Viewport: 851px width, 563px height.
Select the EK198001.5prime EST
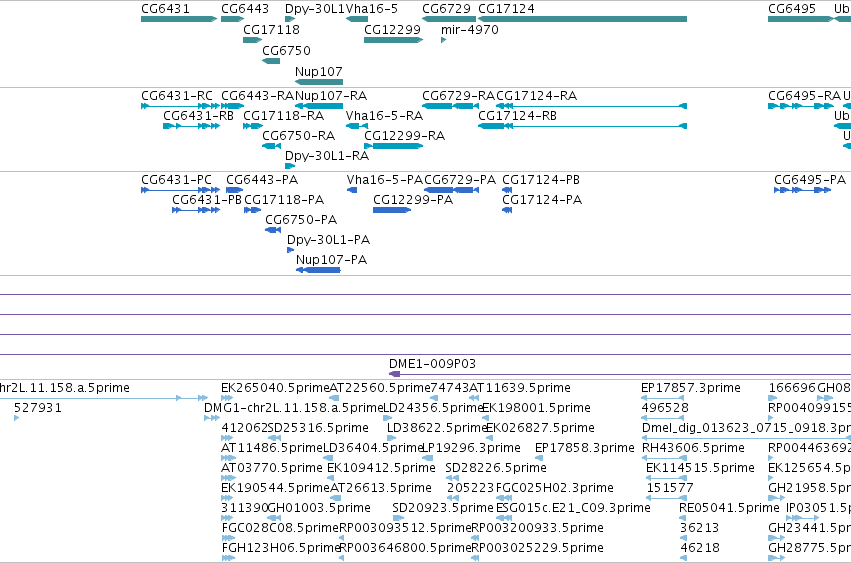point(485,418)
